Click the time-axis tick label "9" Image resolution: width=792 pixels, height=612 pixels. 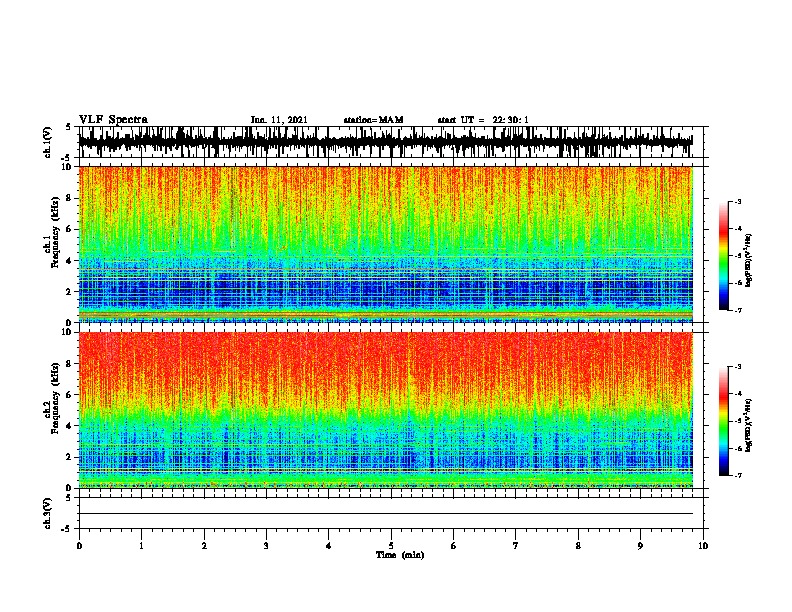pos(640,546)
